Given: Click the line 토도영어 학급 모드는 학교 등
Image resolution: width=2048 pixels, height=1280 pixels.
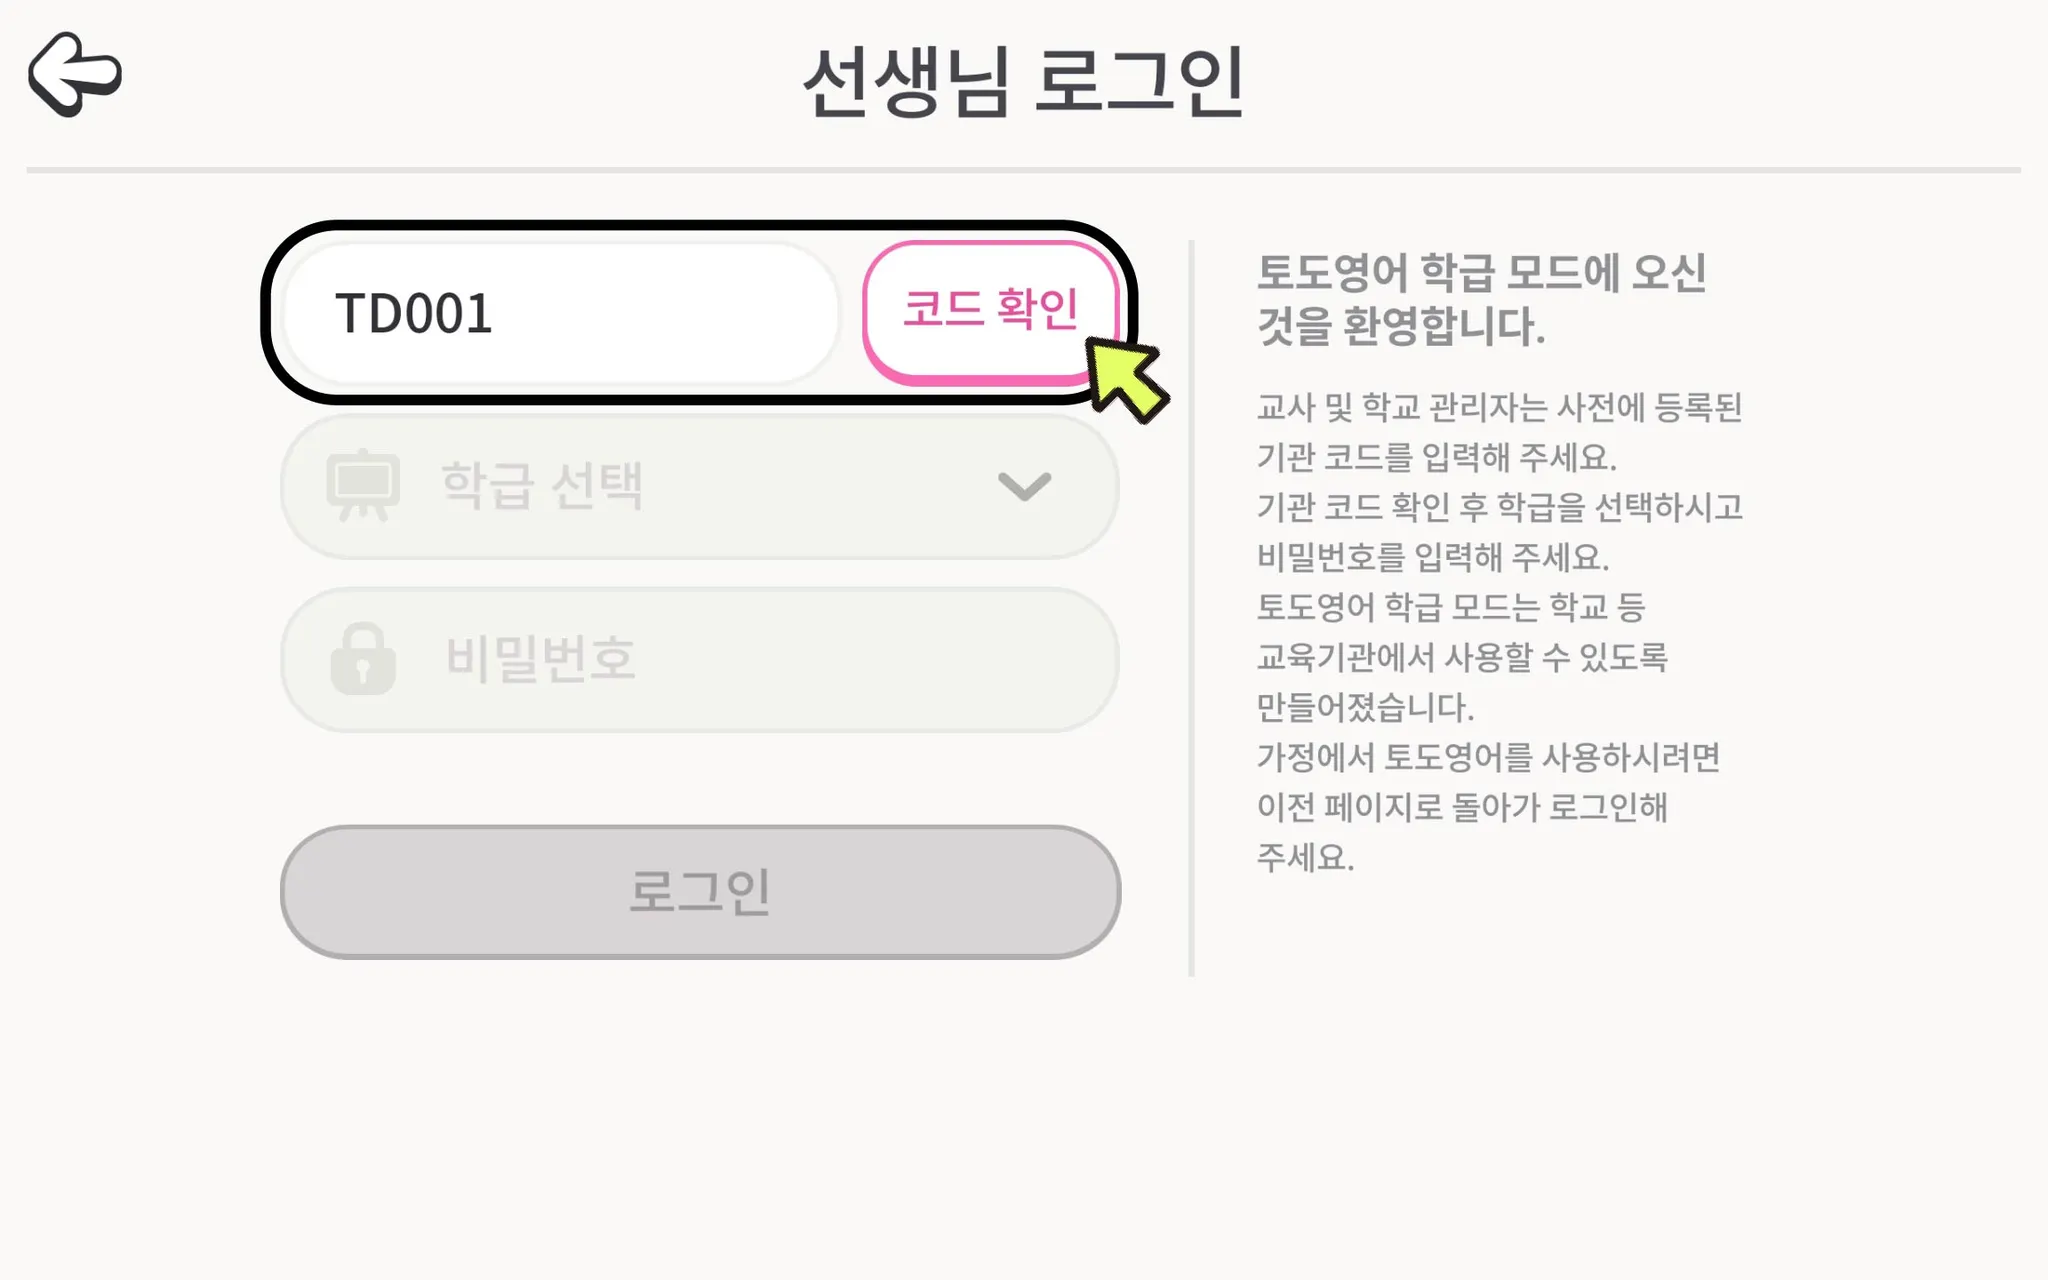Looking at the screenshot, I should [1450, 607].
